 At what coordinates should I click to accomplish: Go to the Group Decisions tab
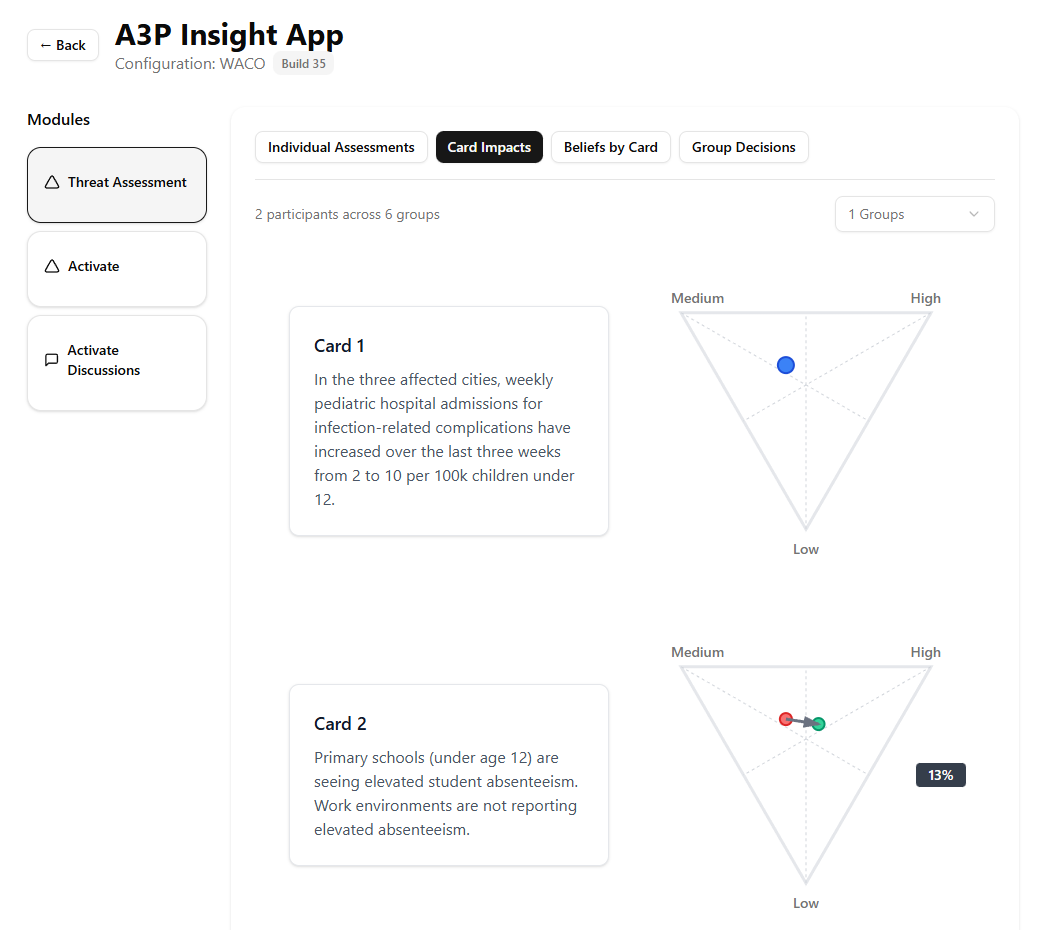click(x=744, y=147)
